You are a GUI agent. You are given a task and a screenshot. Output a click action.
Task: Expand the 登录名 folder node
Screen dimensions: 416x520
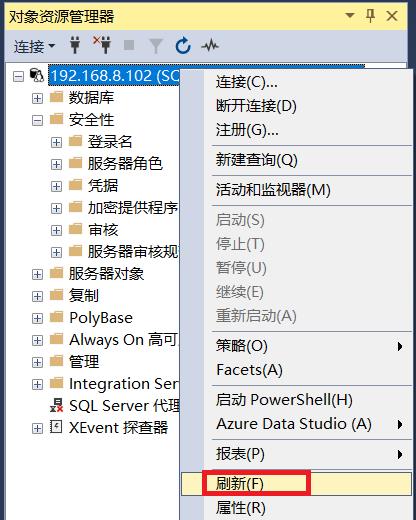coord(56,142)
